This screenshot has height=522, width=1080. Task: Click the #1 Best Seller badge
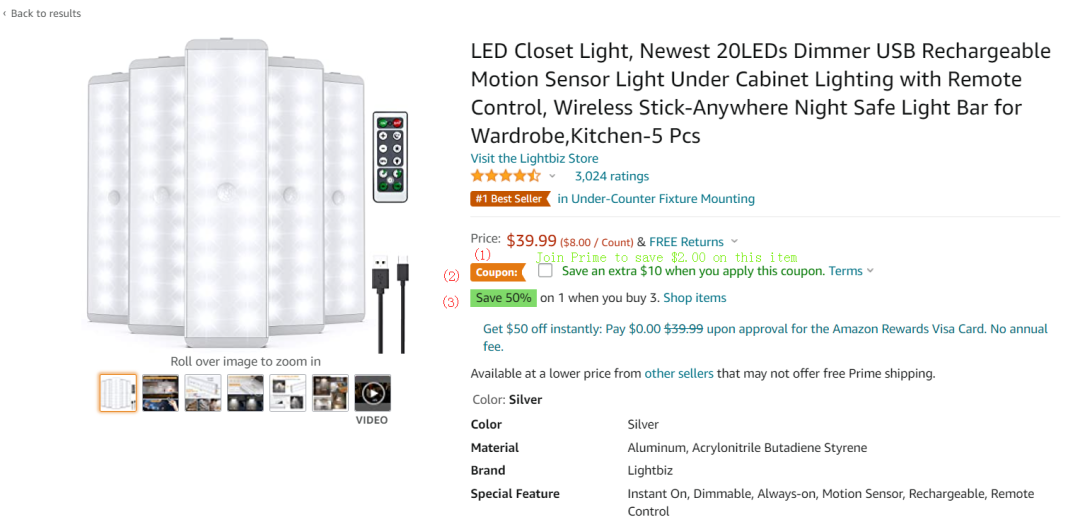pyautogui.click(x=509, y=199)
